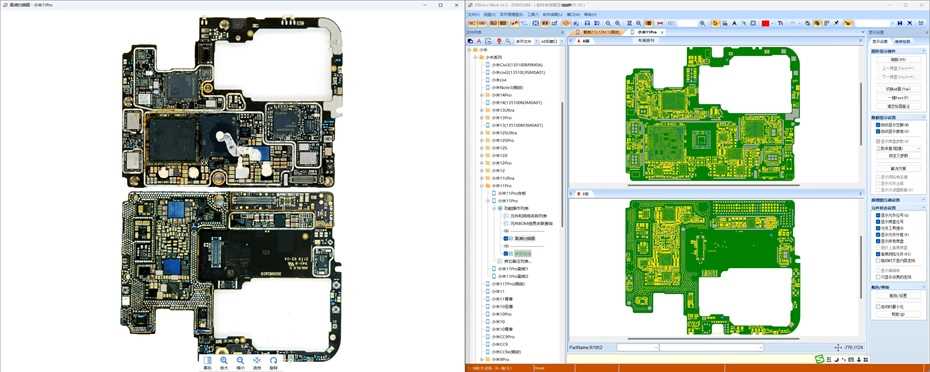This screenshot has width=930, height=372.
Task: Click the 刷新(R) button in right panel
Action: (x=897, y=60)
